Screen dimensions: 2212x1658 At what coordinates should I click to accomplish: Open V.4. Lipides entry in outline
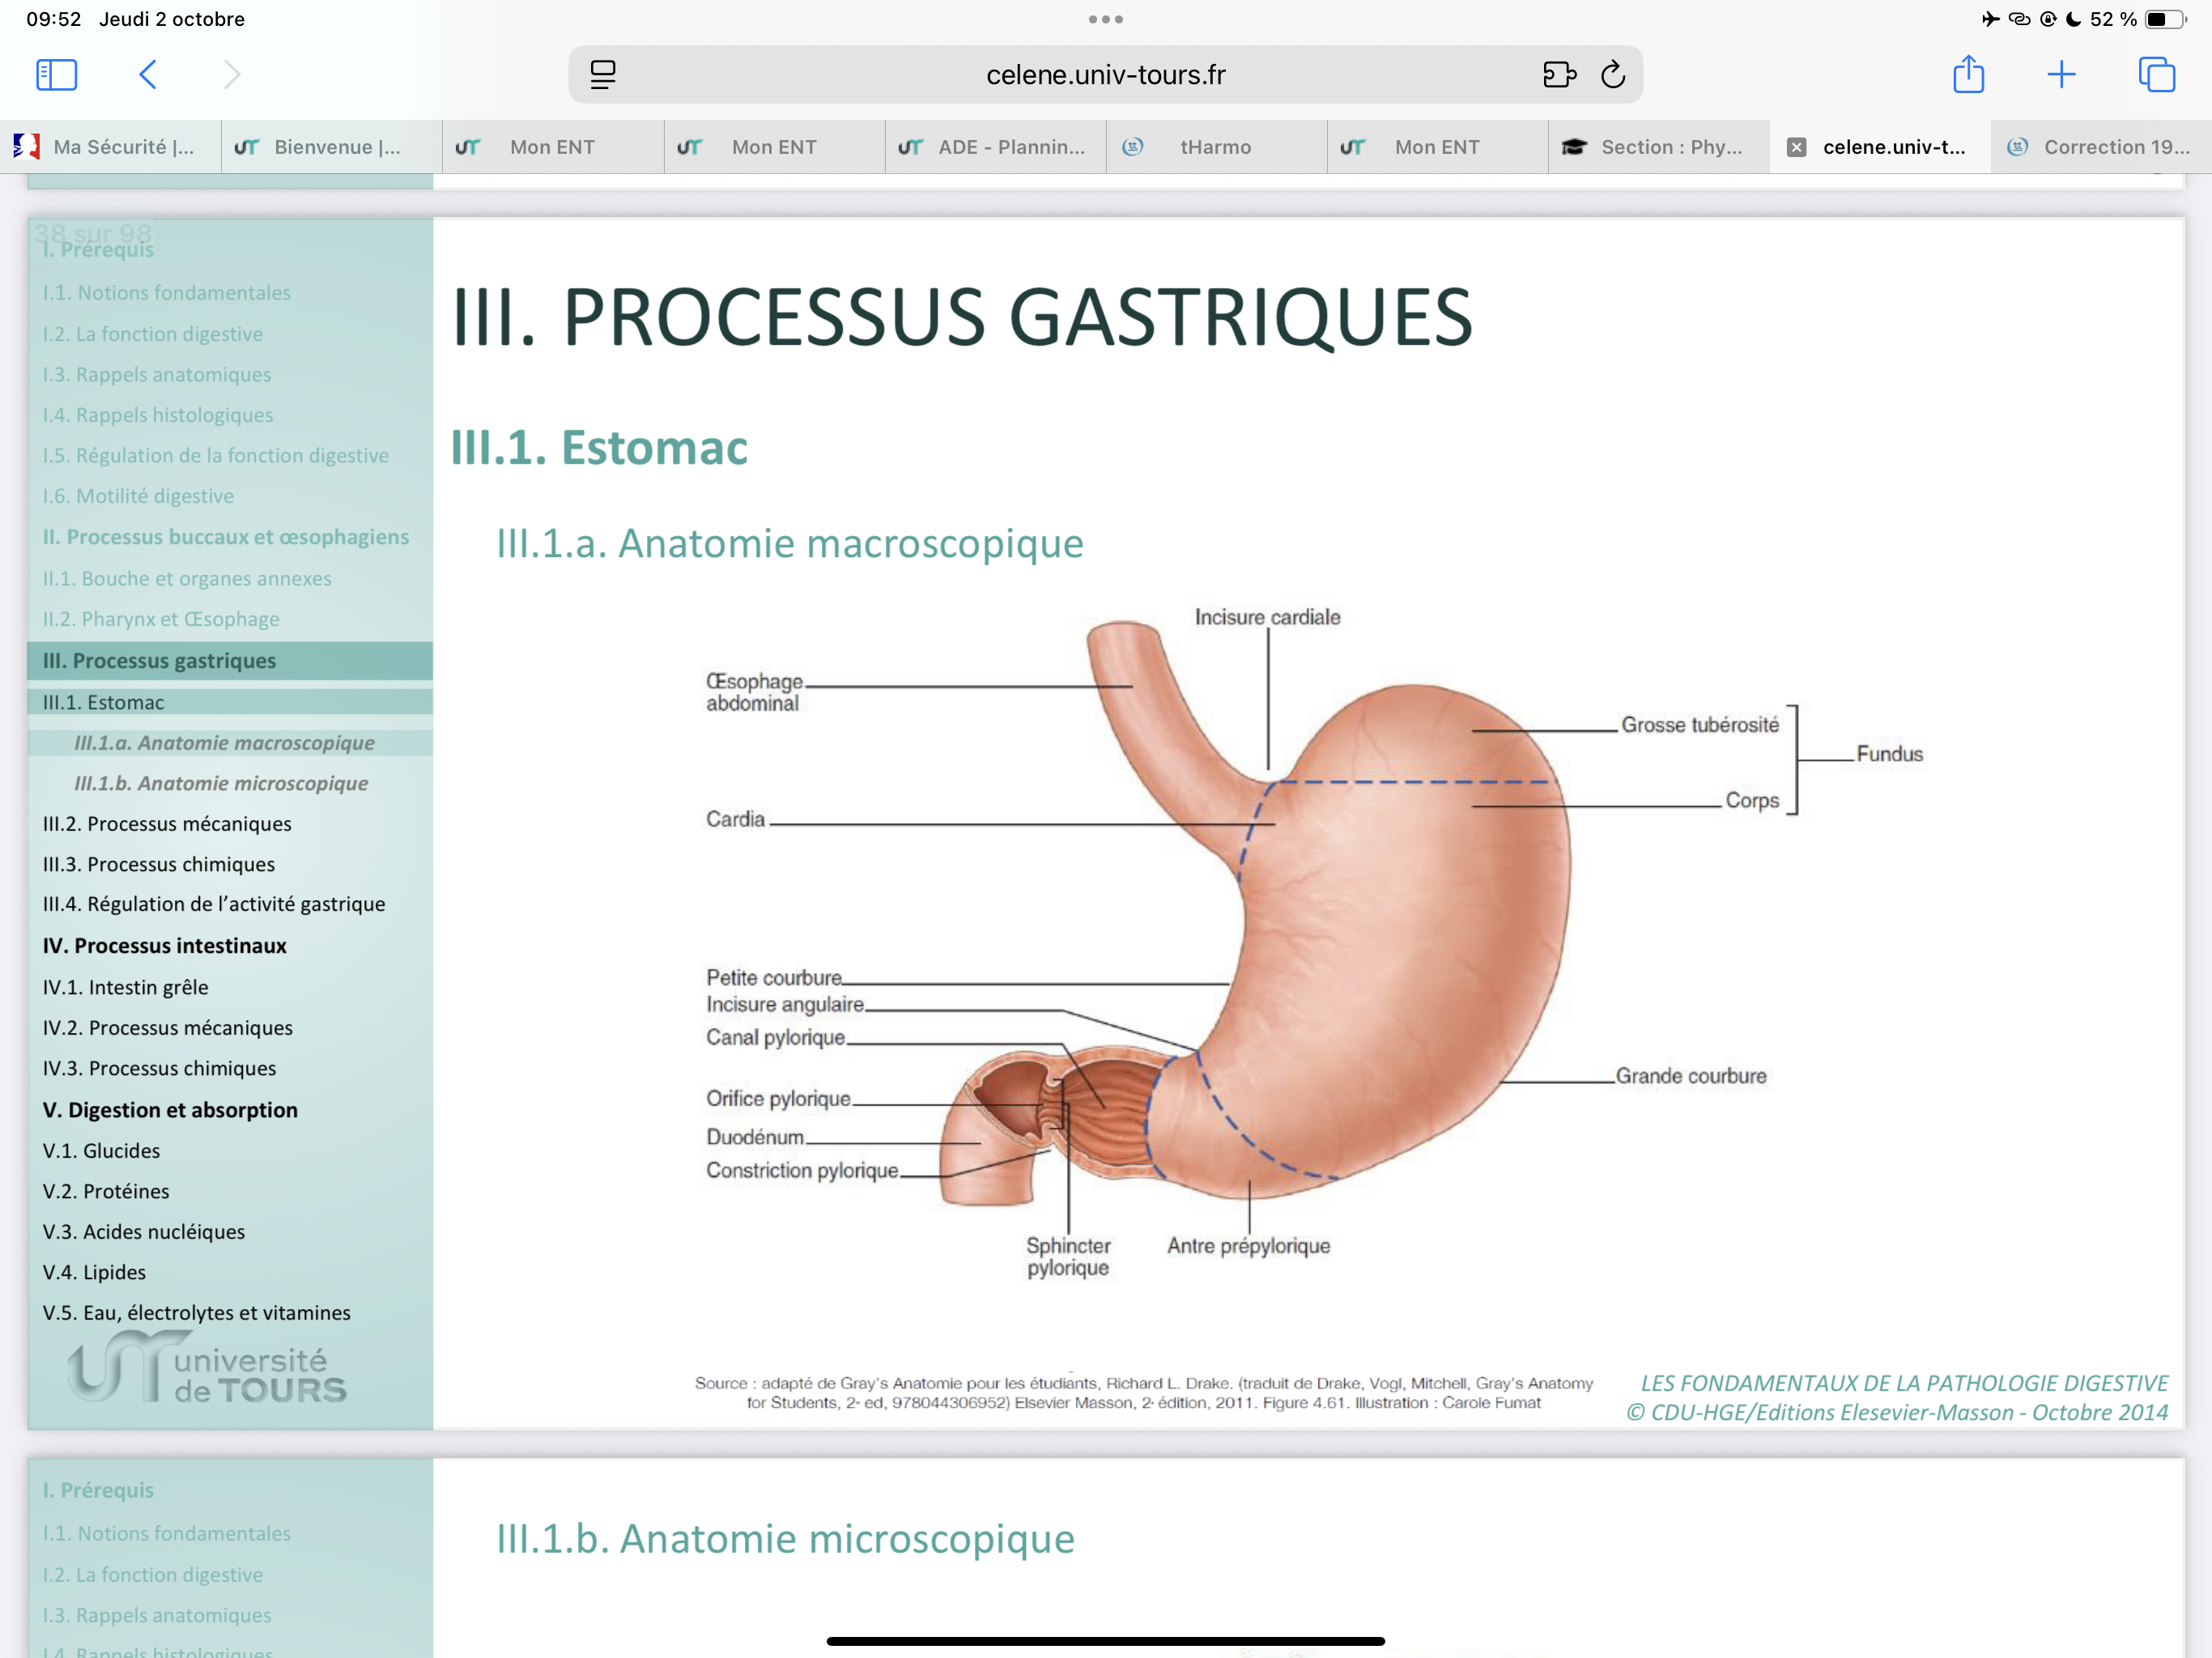pyautogui.click(x=94, y=1272)
